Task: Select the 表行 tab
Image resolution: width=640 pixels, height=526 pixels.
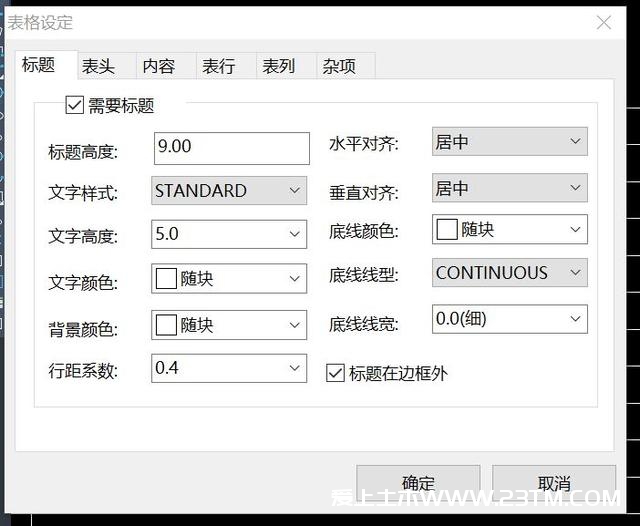Action: click(226, 66)
